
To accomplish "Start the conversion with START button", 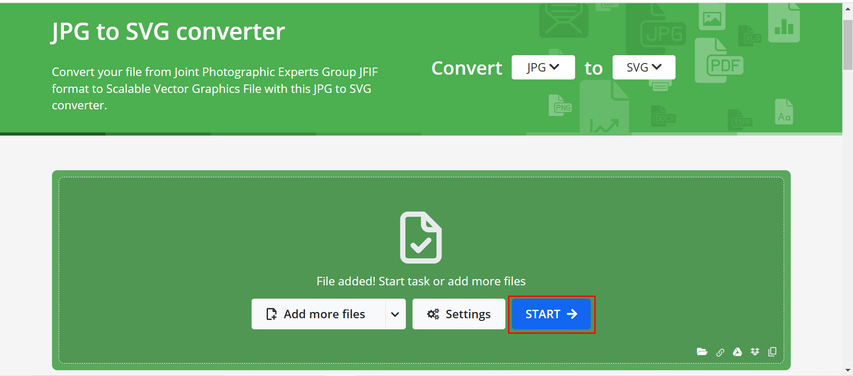I will (551, 314).
